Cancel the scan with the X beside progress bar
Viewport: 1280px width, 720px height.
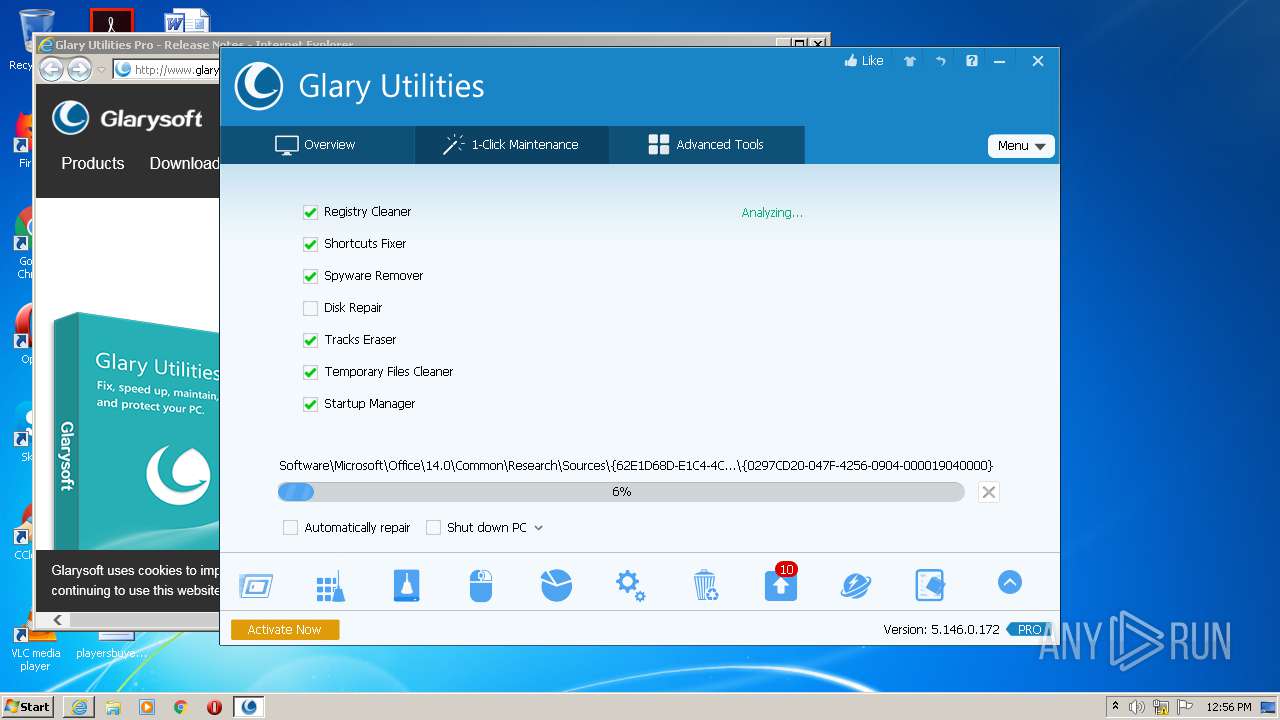coord(988,492)
